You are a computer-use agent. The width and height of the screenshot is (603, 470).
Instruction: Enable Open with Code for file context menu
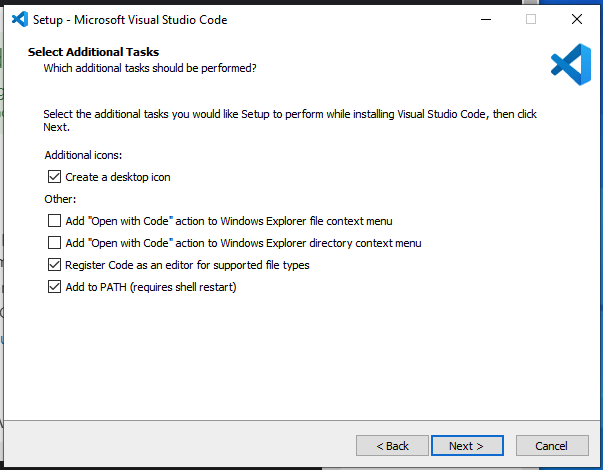[54, 221]
